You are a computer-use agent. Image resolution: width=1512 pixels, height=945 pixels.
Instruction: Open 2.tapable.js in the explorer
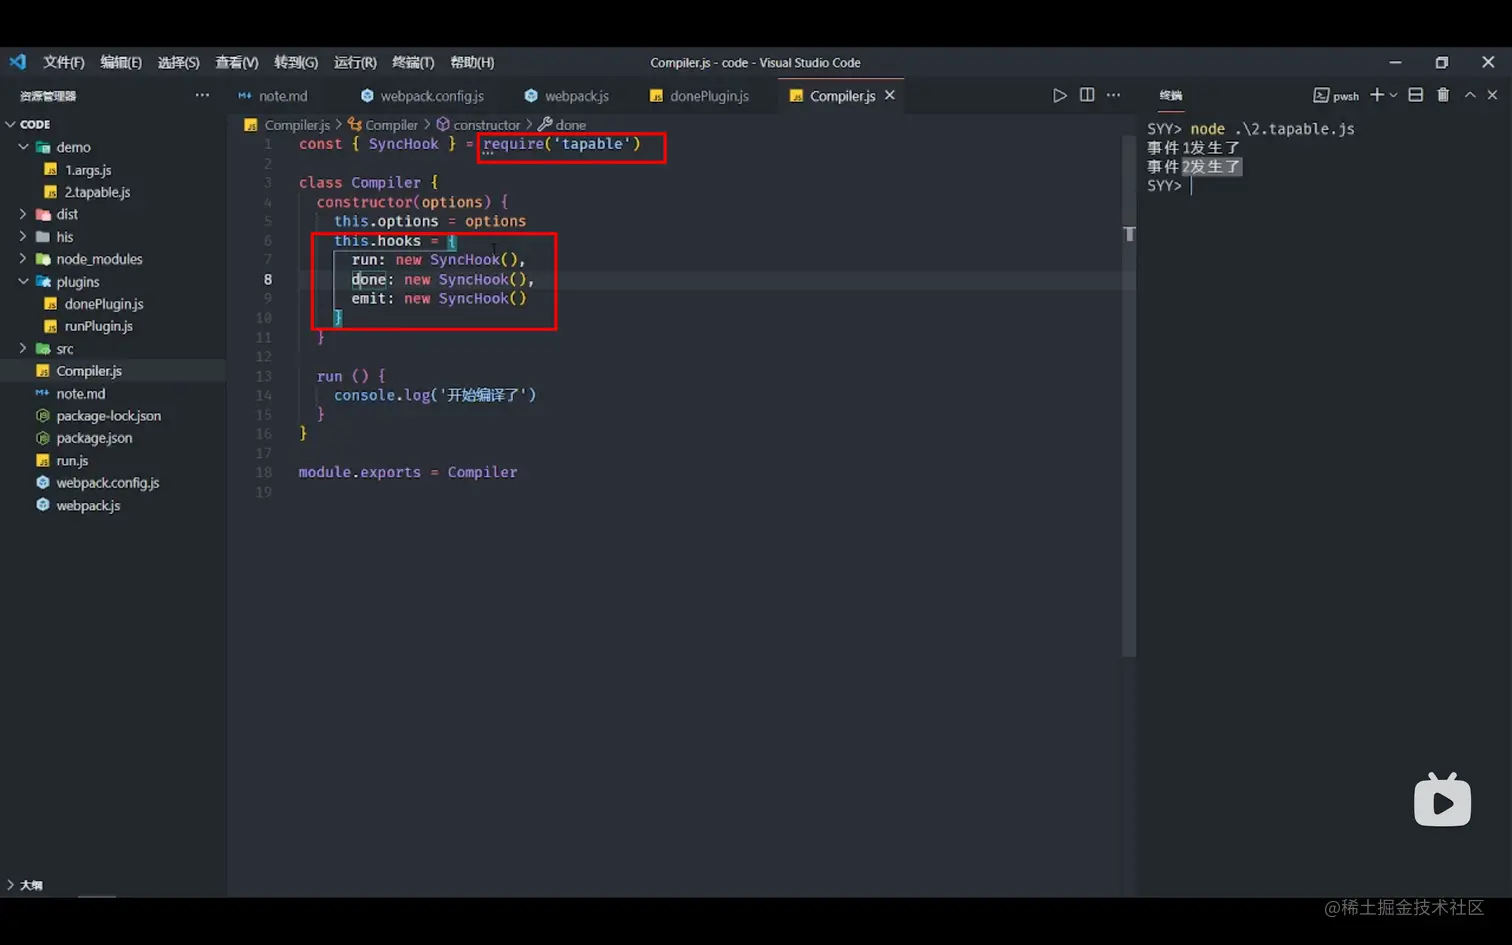tap(97, 192)
